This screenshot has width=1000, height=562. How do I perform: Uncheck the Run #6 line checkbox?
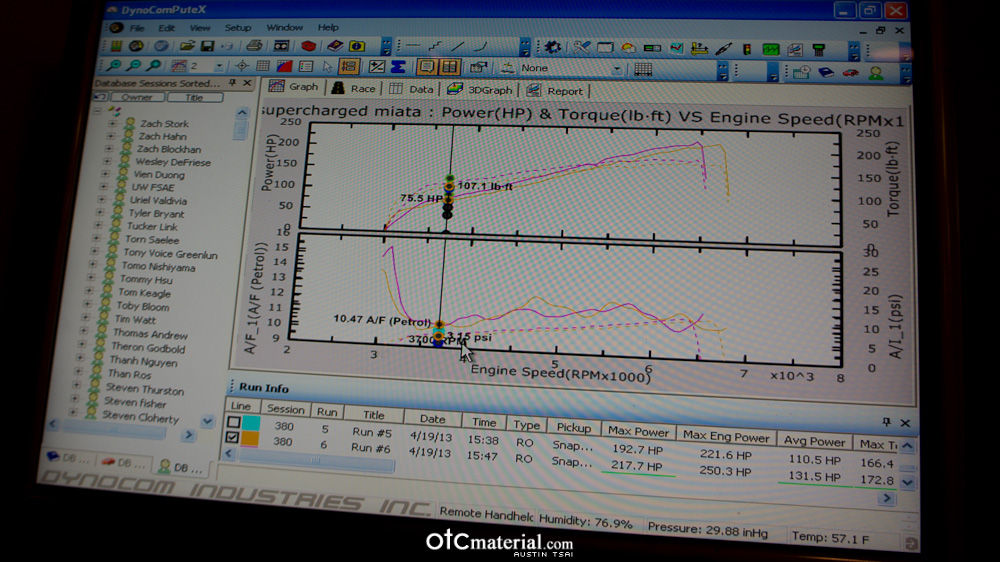point(232,437)
